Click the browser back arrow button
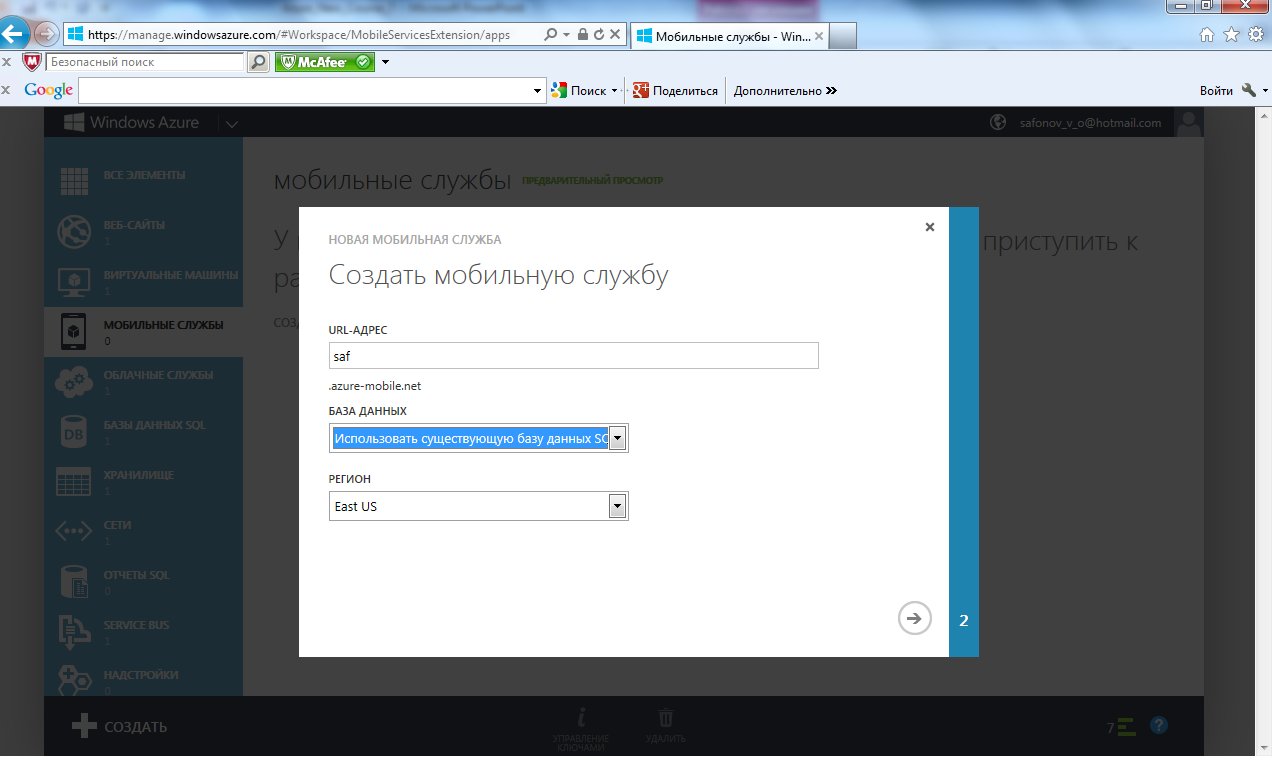Image resolution: width=1272 pixels, height=760 pixels. point(14,34)
